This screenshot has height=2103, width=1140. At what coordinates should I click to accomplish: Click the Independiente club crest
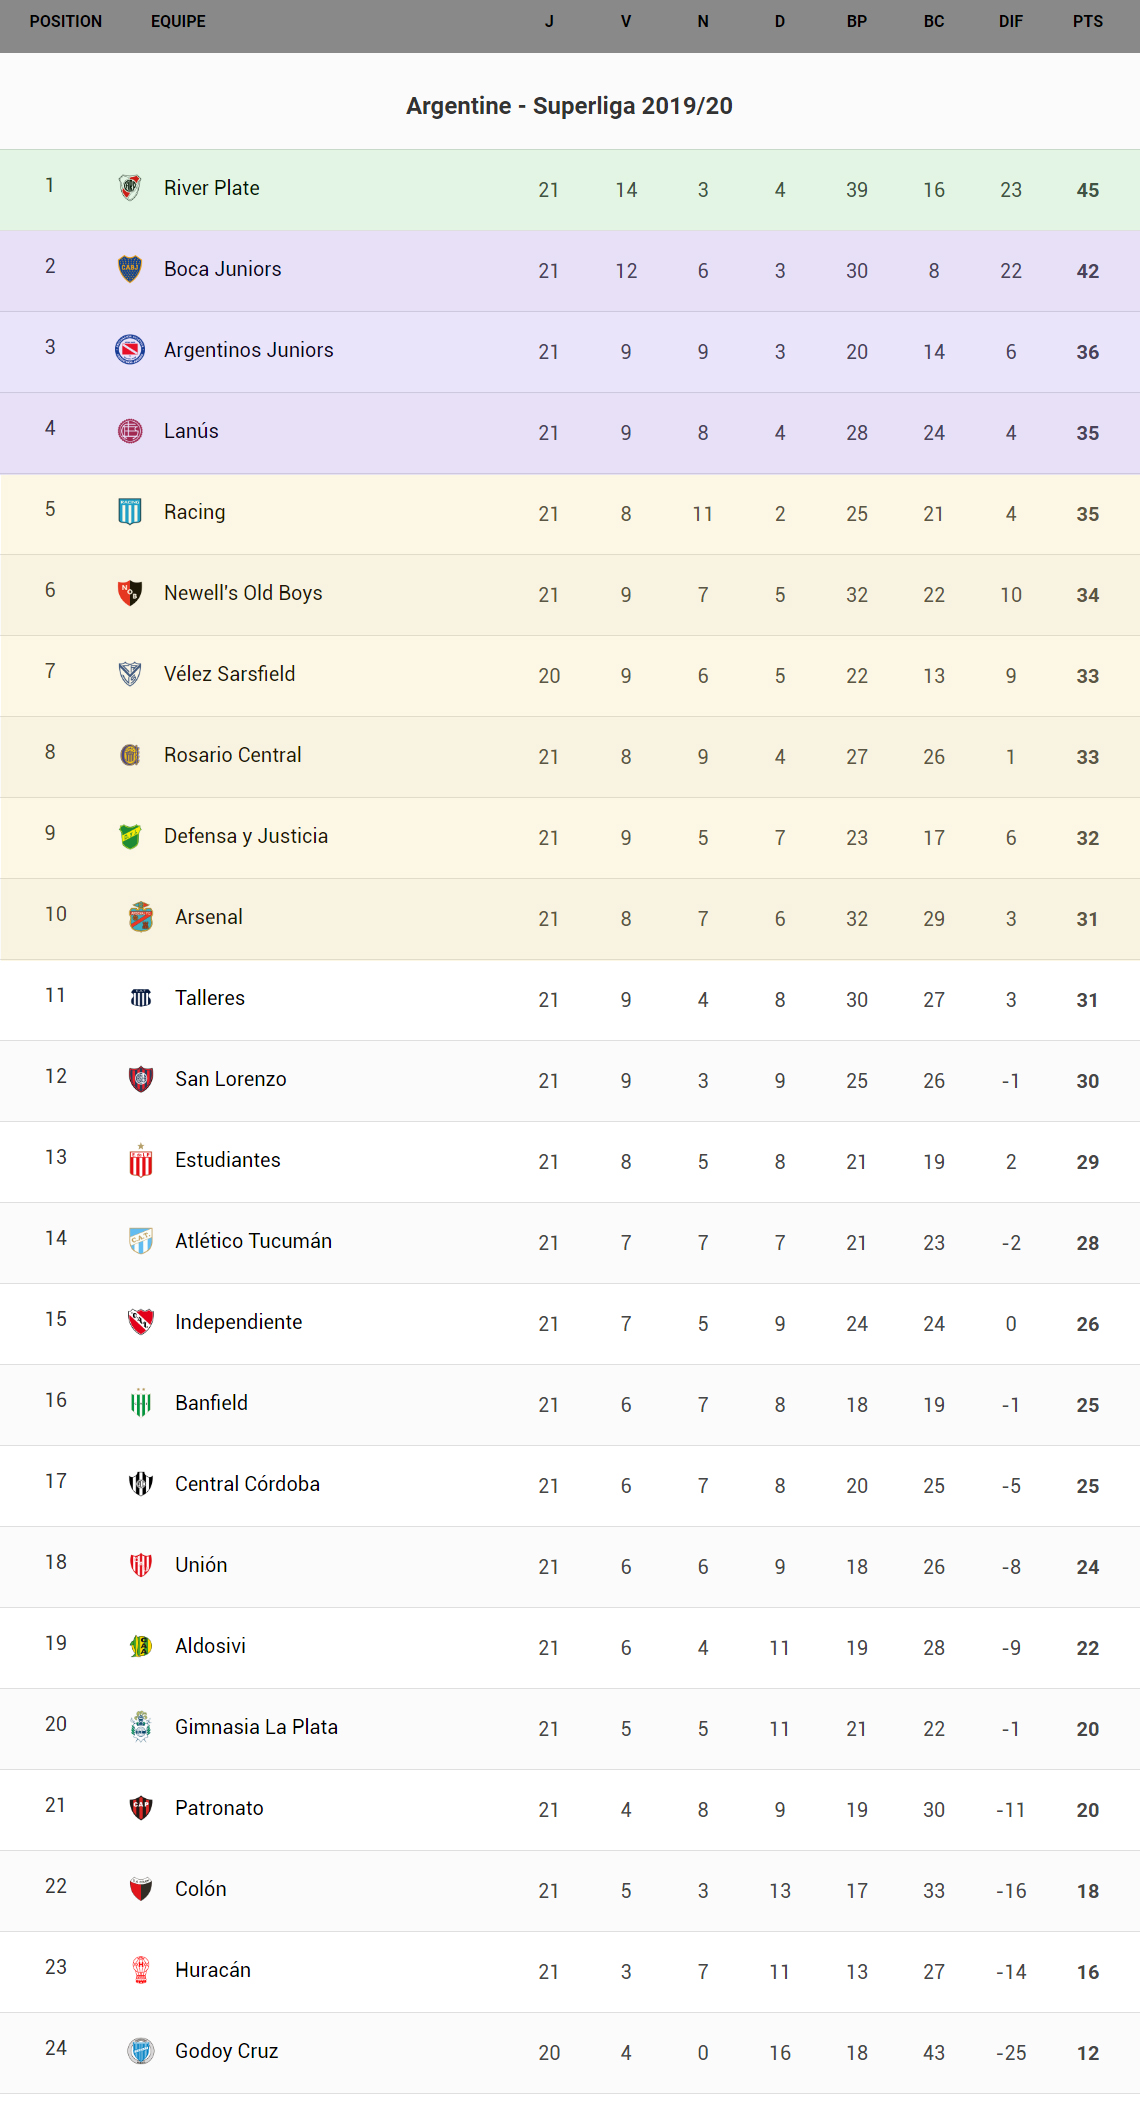click(x=141, y=1322)
